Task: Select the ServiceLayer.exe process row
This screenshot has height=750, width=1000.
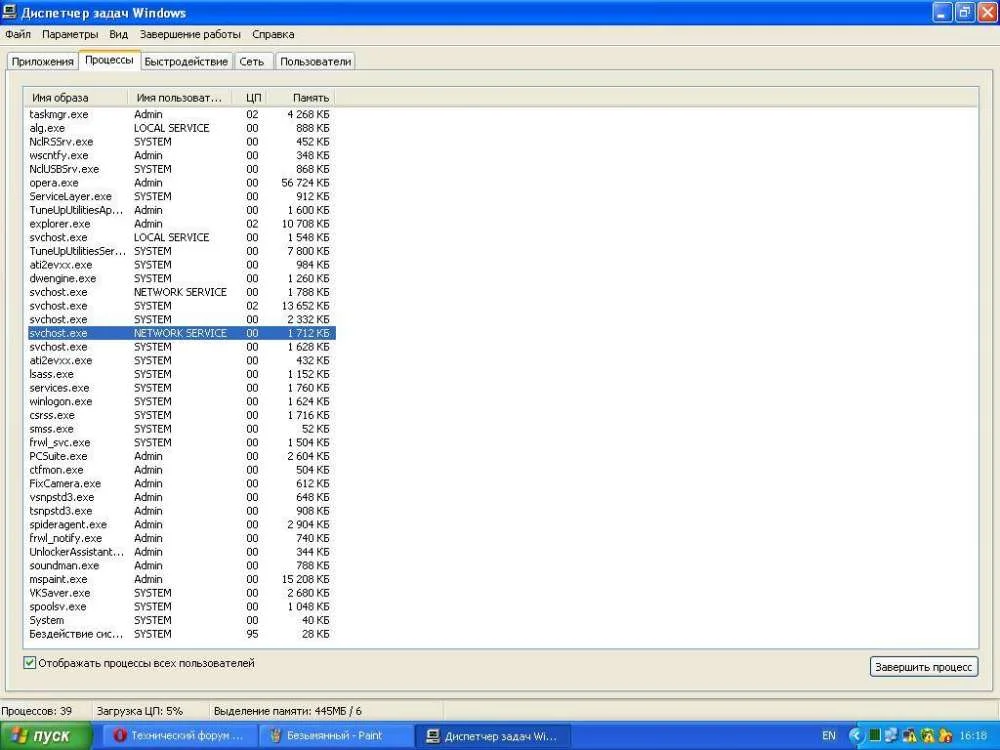Action: (x=181, y=196)
